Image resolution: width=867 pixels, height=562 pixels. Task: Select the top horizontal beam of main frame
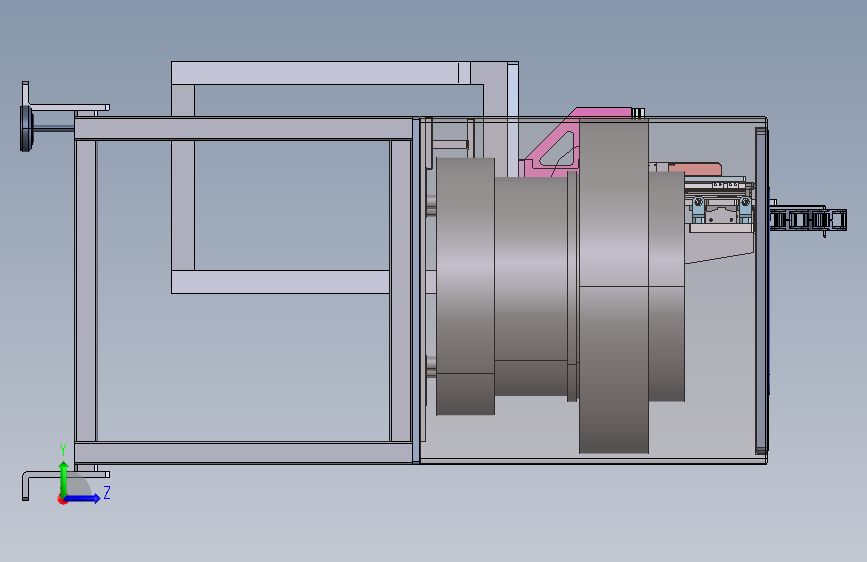click(243, 128)
